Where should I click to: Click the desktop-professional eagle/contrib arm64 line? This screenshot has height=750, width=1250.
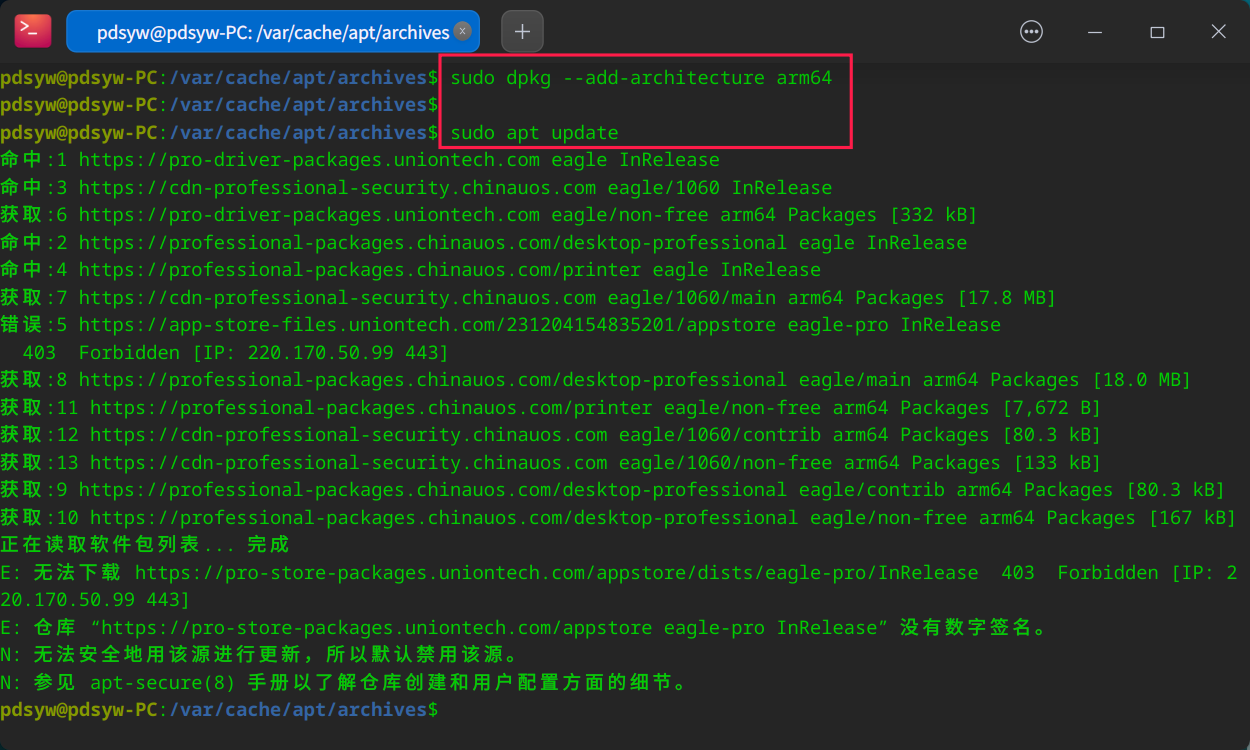click(613, 490)
